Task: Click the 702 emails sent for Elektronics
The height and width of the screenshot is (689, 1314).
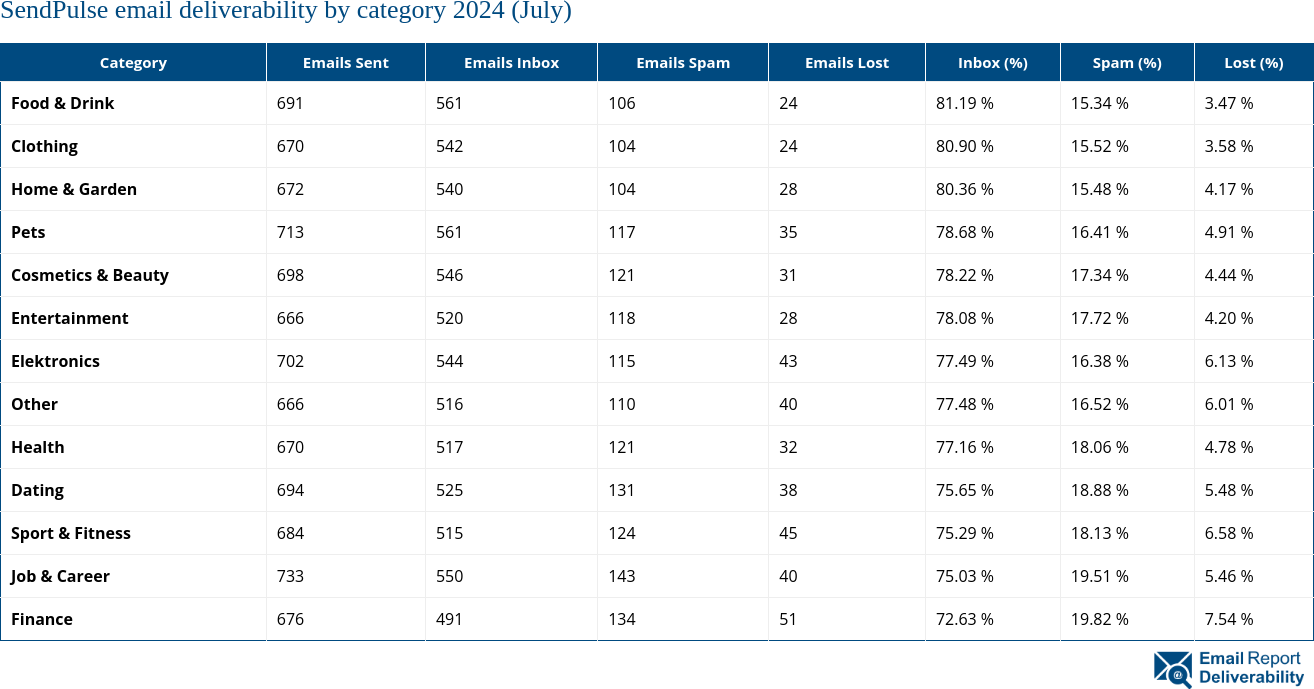Action: pos(290,361)
